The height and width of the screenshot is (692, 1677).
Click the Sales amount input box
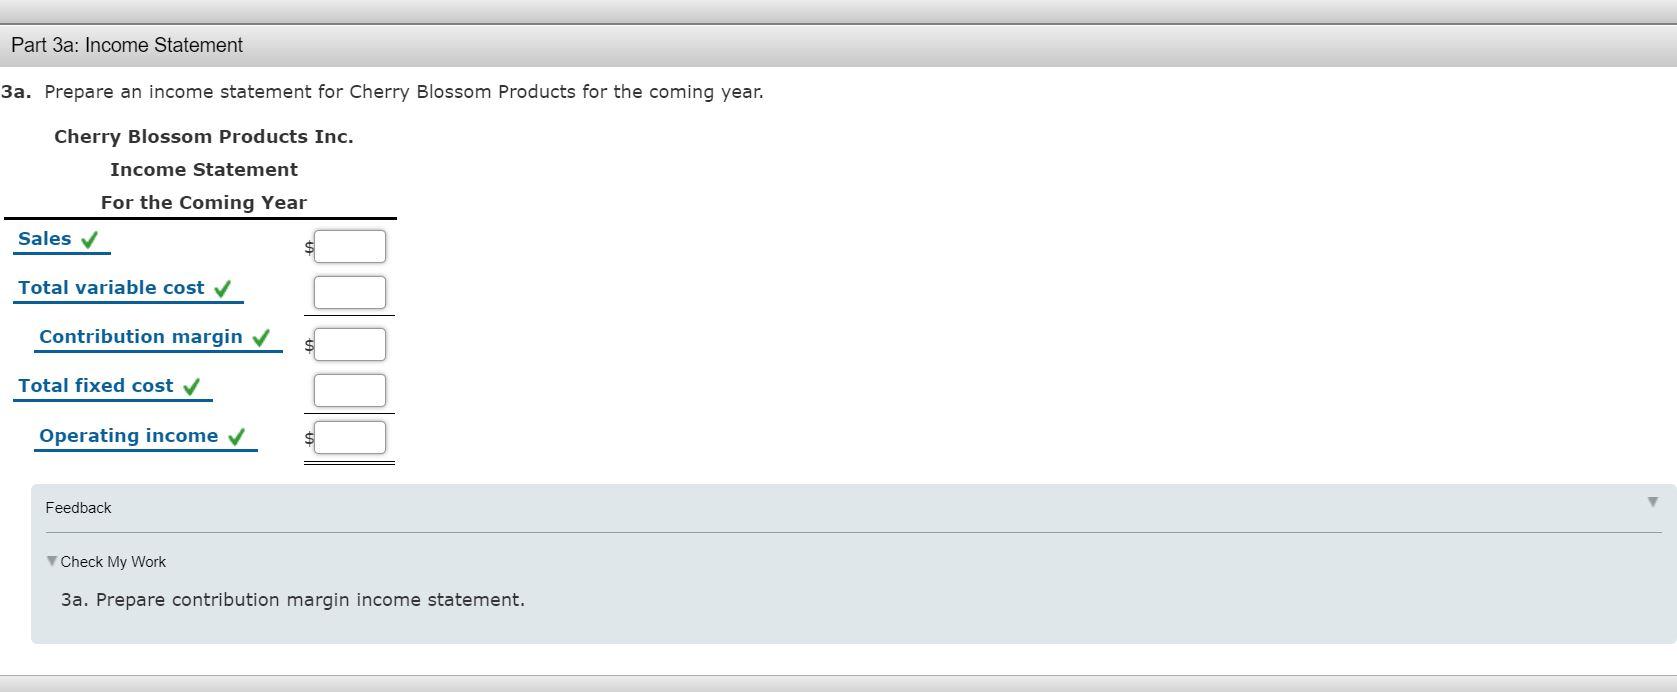tap(348, 245)
